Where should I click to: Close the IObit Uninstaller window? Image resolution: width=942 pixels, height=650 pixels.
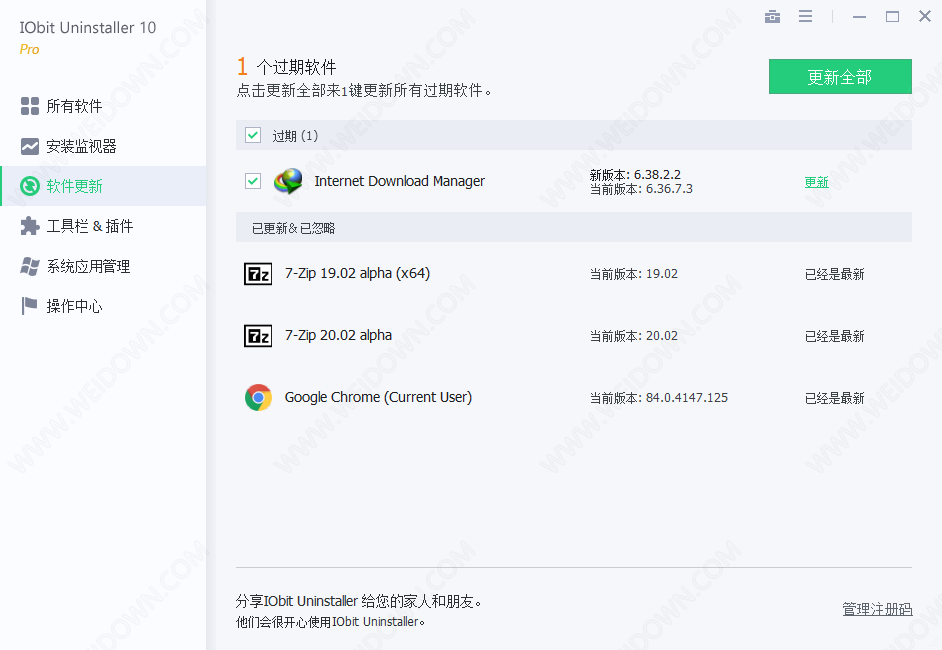point(925,16)
